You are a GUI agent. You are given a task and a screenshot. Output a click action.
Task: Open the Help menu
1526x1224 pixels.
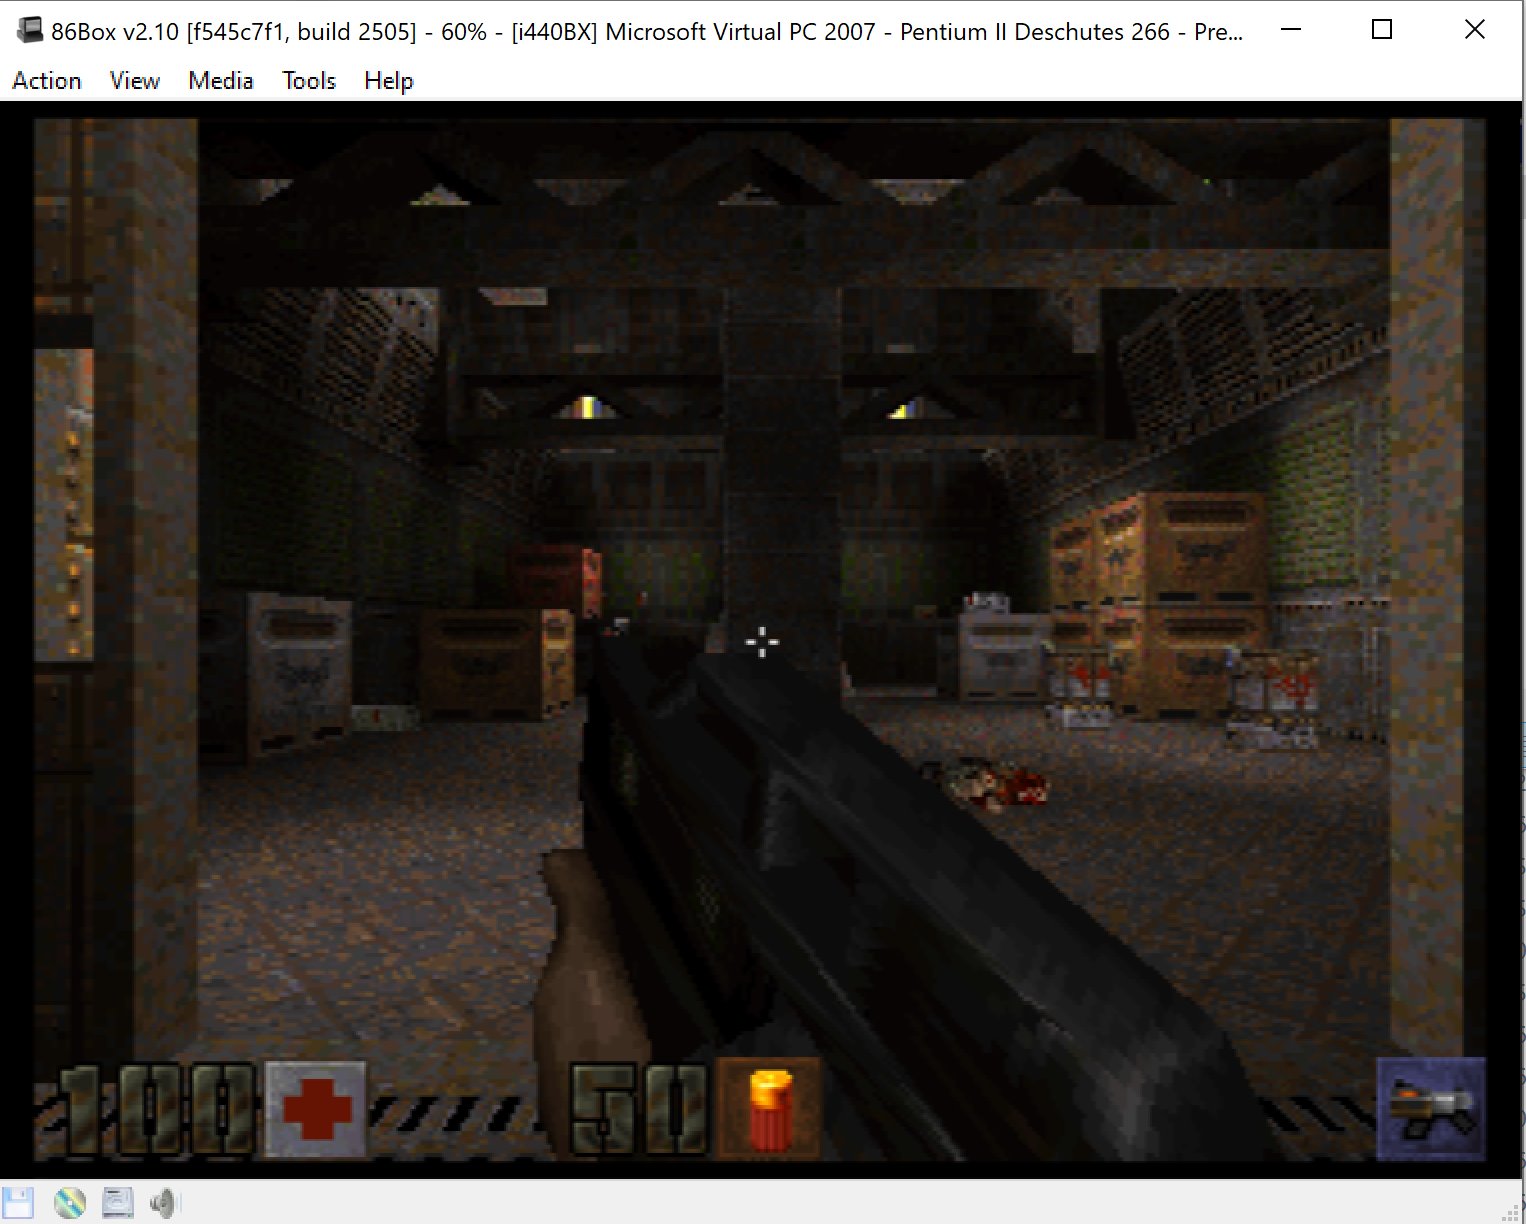[x=389, y=81]
